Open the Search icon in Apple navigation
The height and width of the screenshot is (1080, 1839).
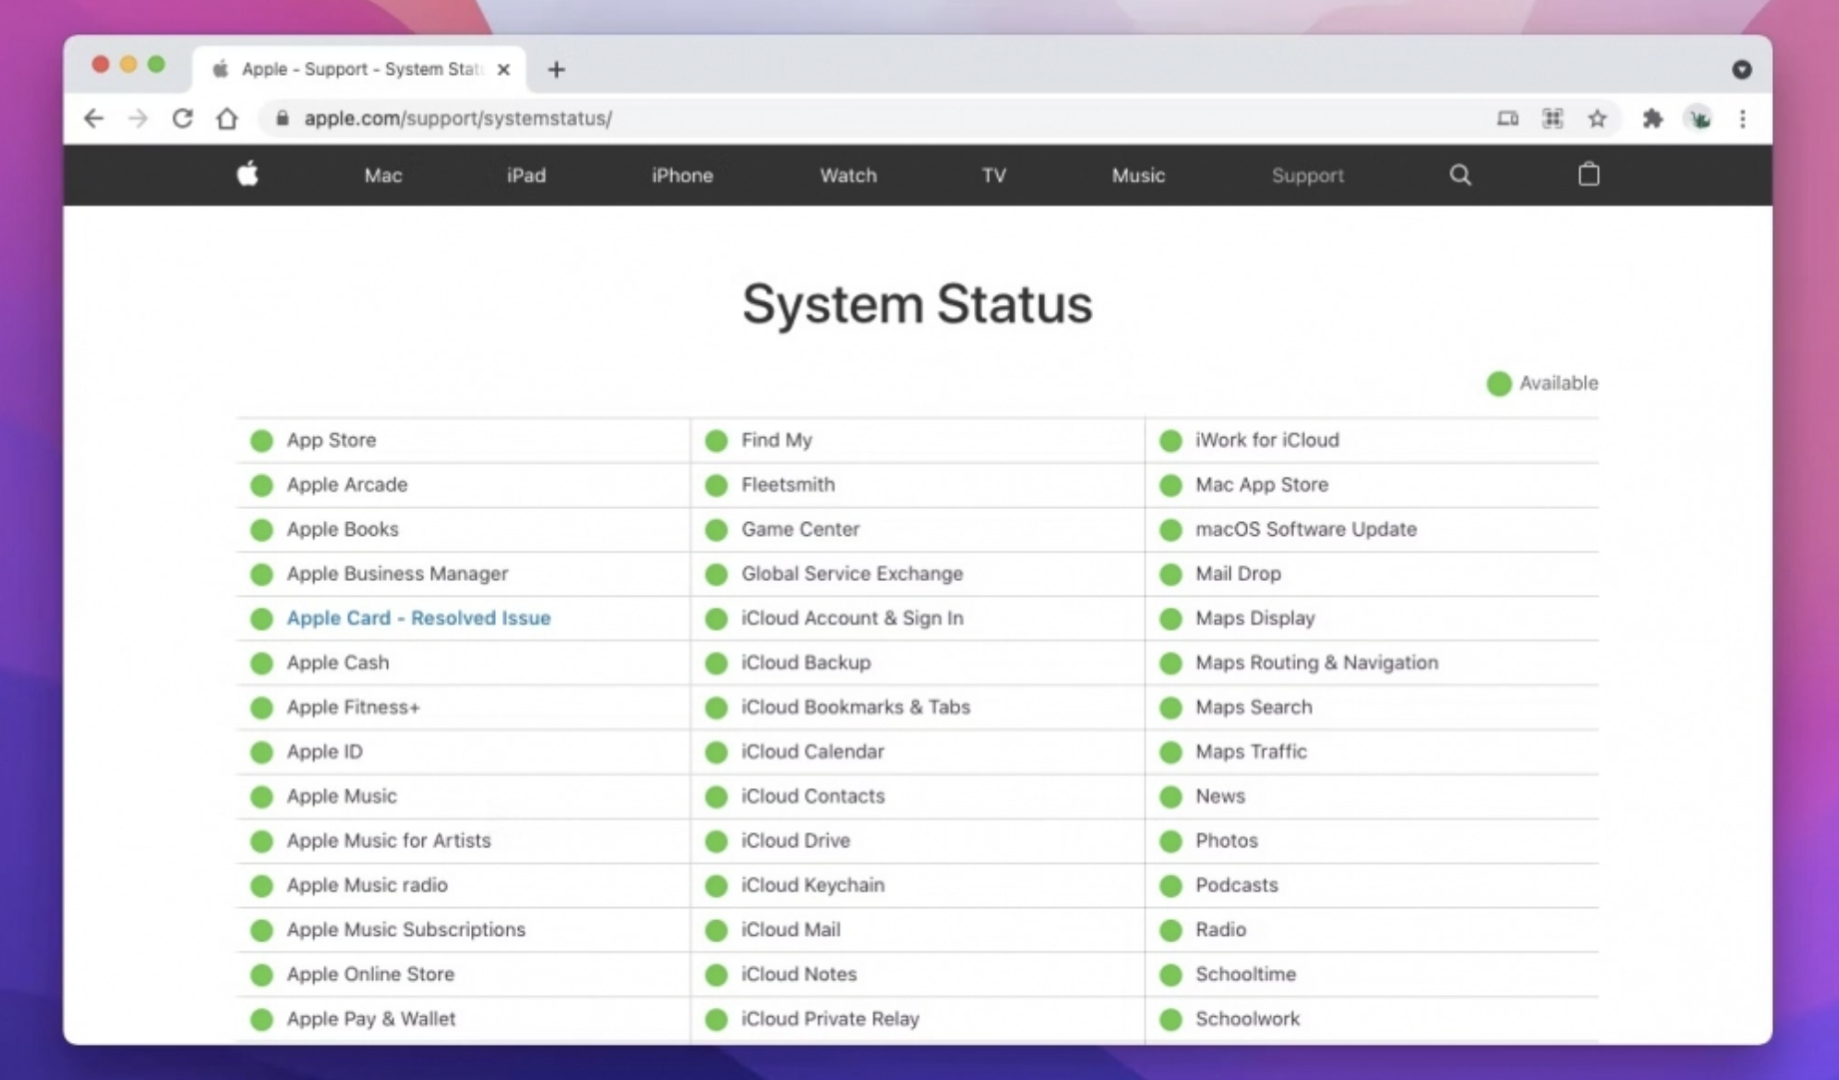[x=1460, y=174]
